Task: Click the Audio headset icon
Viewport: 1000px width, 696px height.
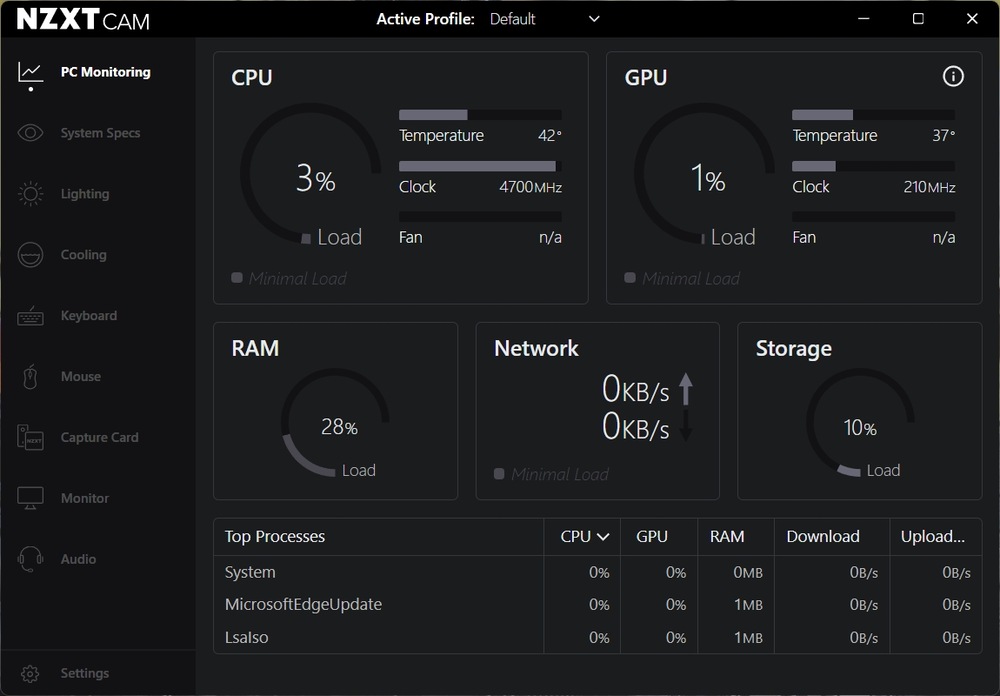Action: click(30, 559)
